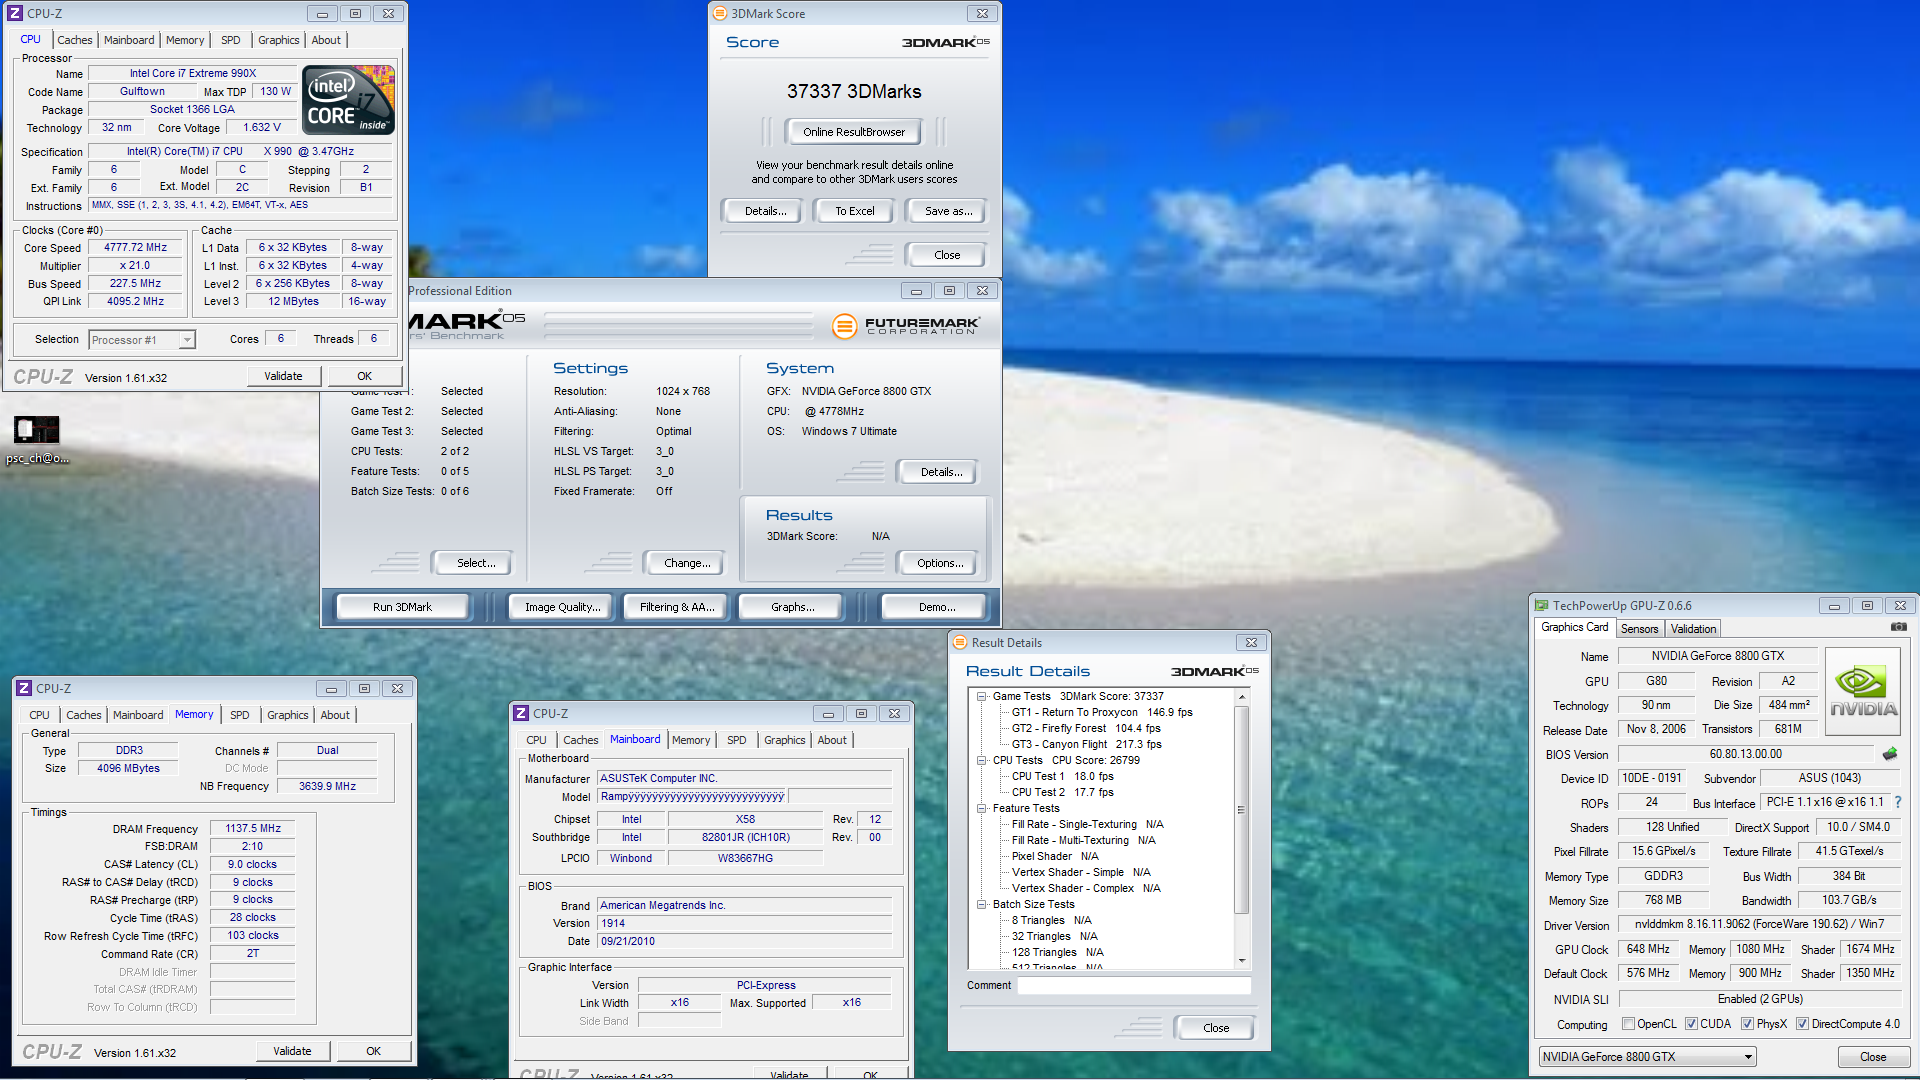Open Sensors tab in GPU-Z
This screenshot has height=1080, width=1920.
(x=1639, y=628)
